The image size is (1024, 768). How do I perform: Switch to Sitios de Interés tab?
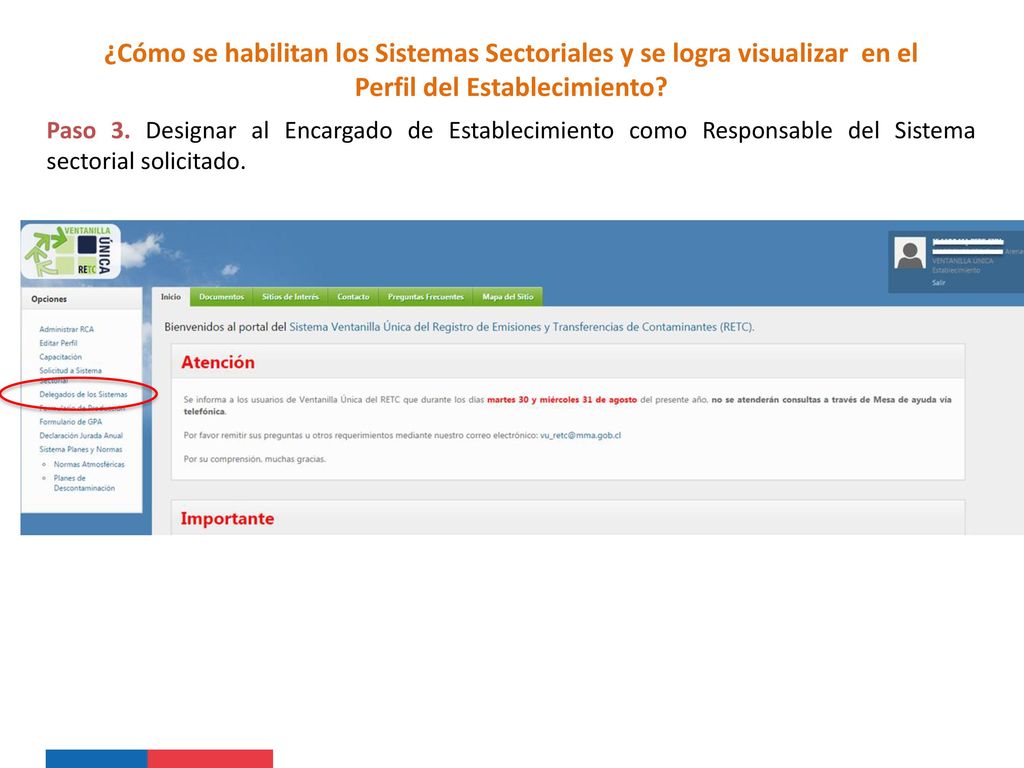pyautogui.click(x=291, y=296)
